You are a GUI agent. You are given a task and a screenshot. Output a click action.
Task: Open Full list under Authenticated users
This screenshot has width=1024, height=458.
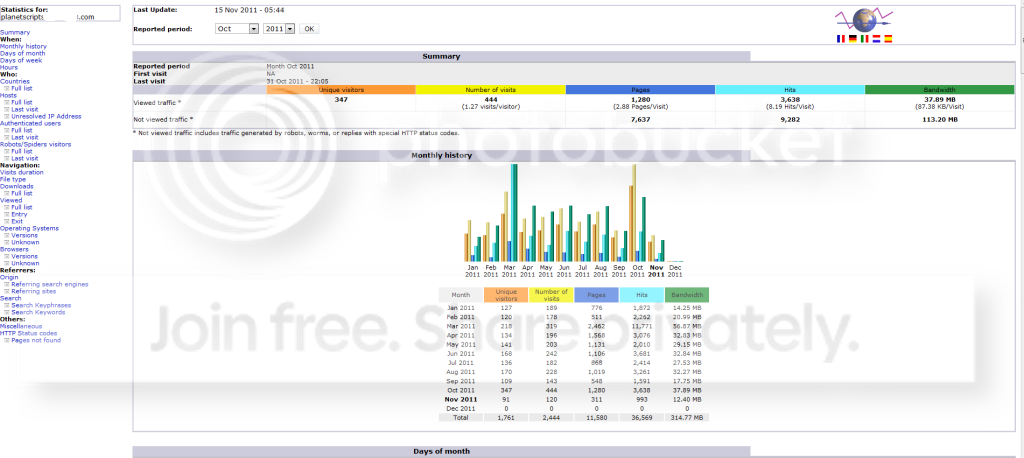click(x=22, y=130)
